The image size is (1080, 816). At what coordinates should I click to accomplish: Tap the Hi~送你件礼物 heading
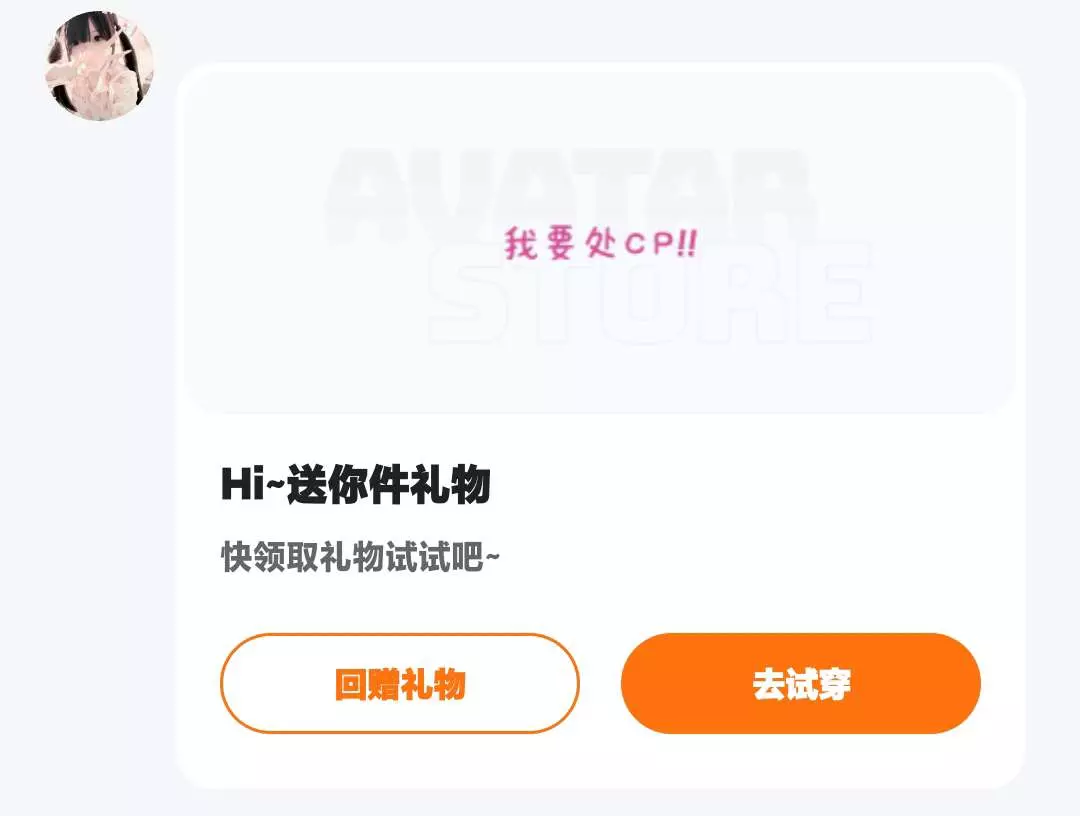[x=355, y=484]
